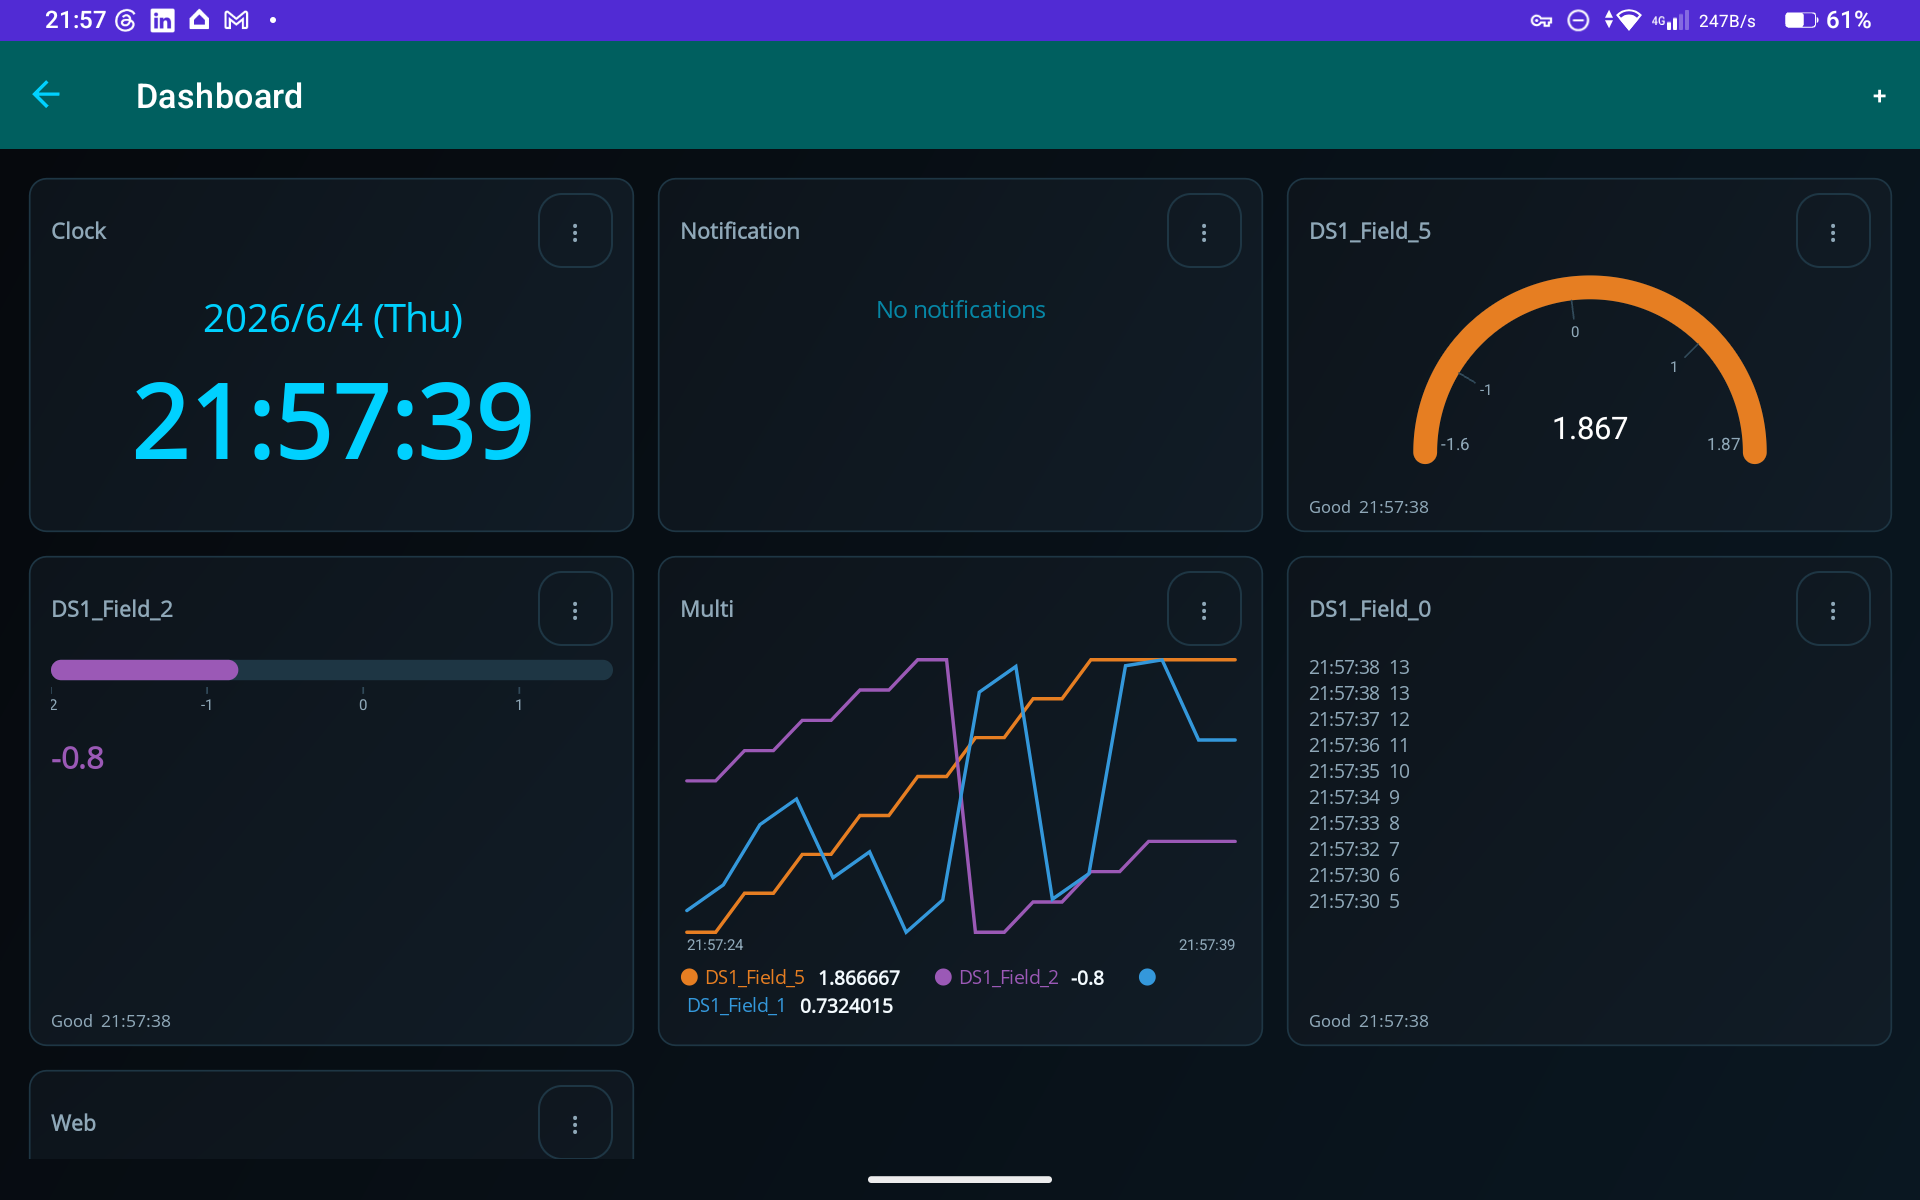The height and width of the screenshot is (1200, 1920).
Task: Go back using the arrow icon
Action: pos(46,95)
